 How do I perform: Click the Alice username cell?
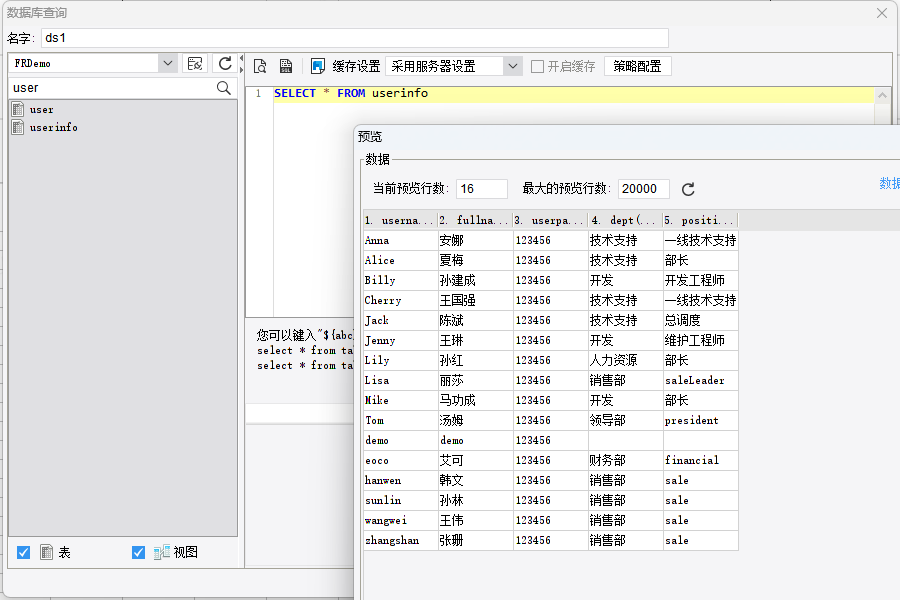pyautogui.click(x=401, y=261)
